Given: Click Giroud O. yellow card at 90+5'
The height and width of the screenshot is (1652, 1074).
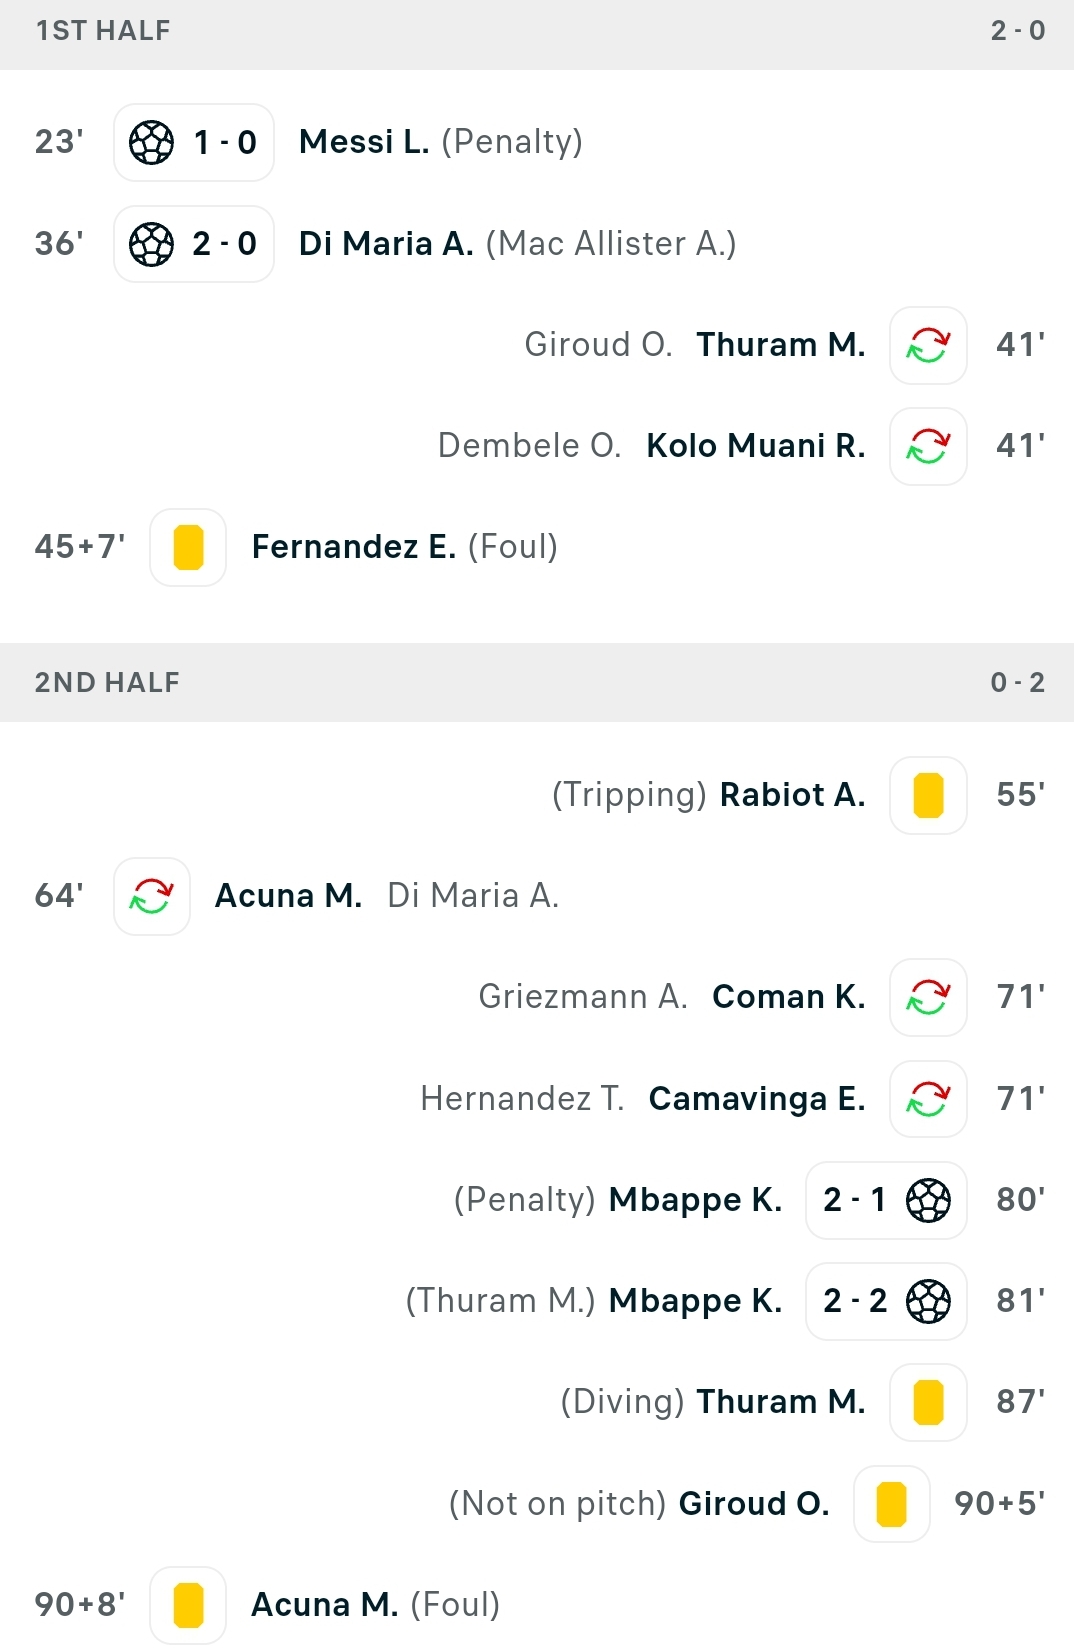Looking at the screenshot, I should pos(891,1504).
